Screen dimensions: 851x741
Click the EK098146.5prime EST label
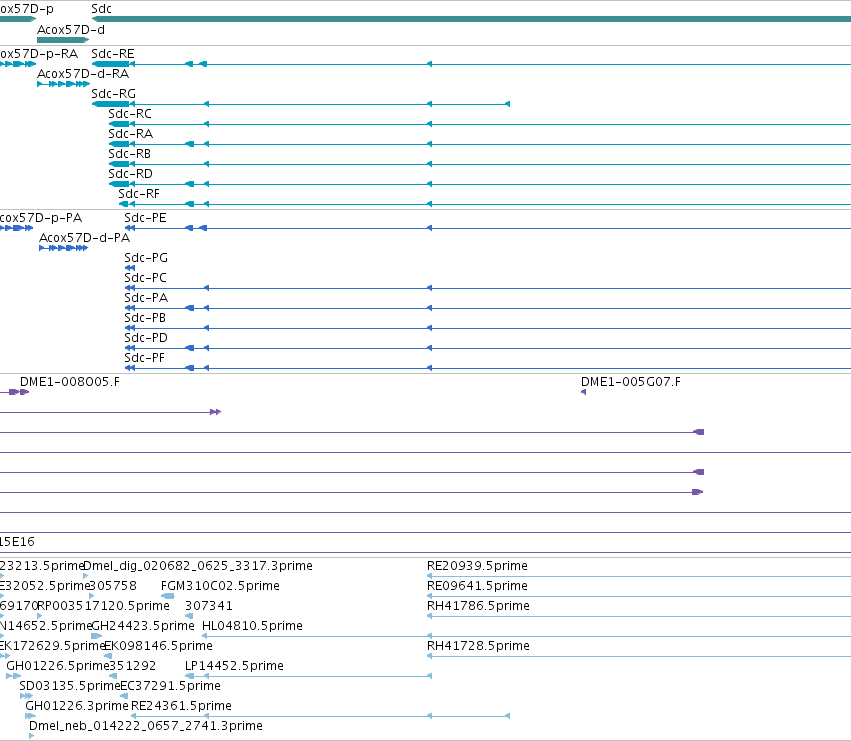(x=158, y=646)
